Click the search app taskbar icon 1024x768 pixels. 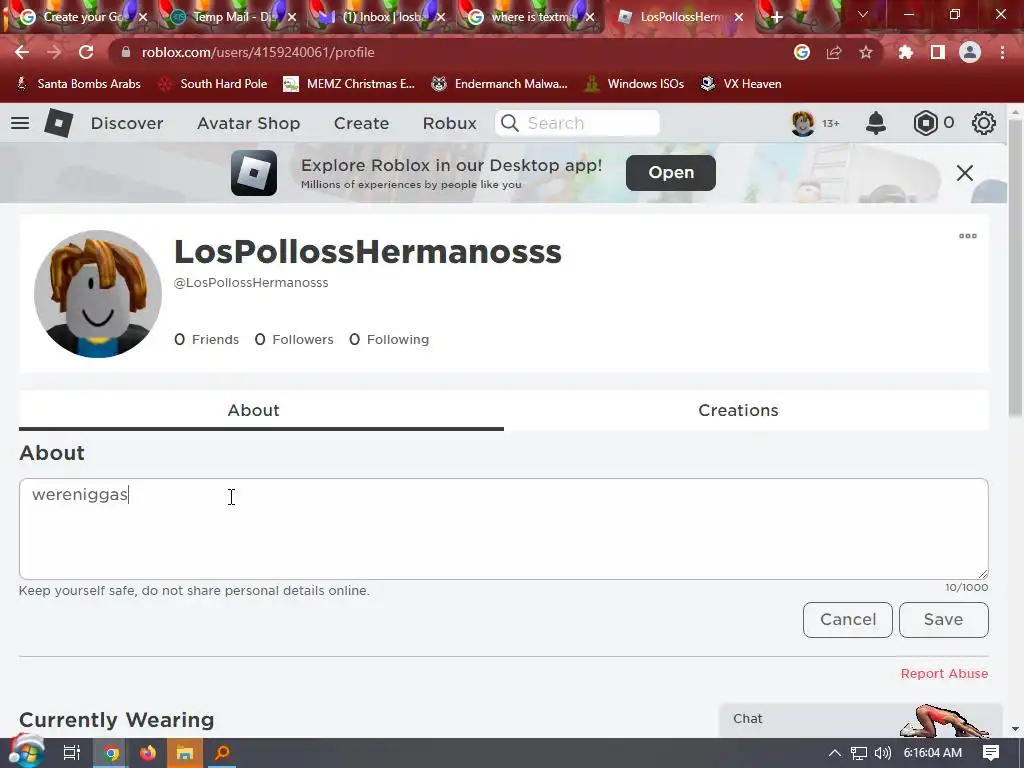(223, 753)
